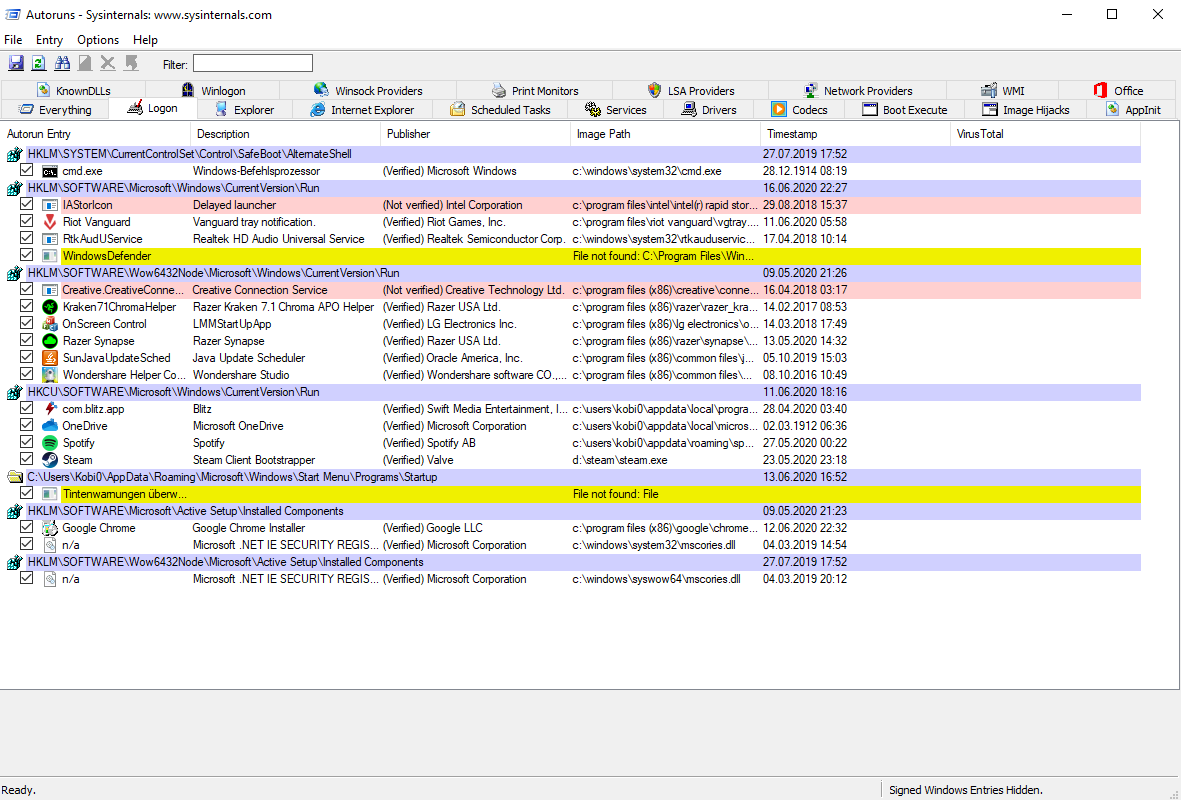Sort by the Description column header
This screenshot has height=800, width=1181.
coord(285,134)
